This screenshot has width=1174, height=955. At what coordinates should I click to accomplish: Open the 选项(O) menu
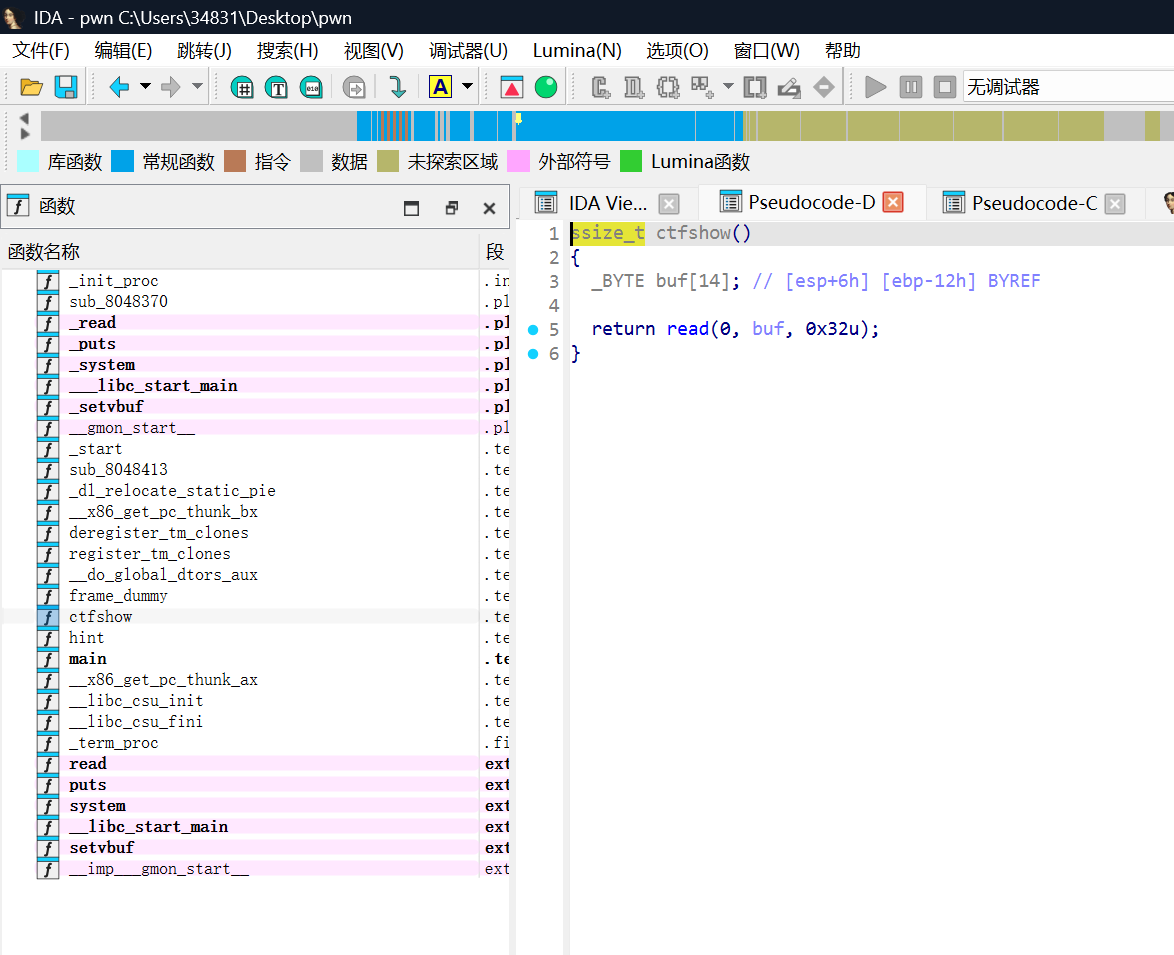tap(677, 51)
